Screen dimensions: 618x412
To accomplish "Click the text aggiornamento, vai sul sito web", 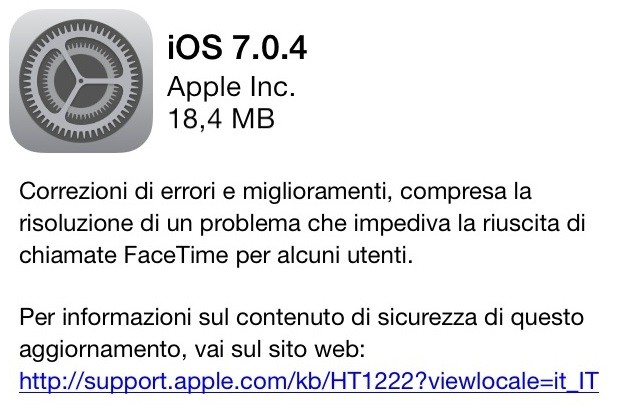I will [192, 350].
